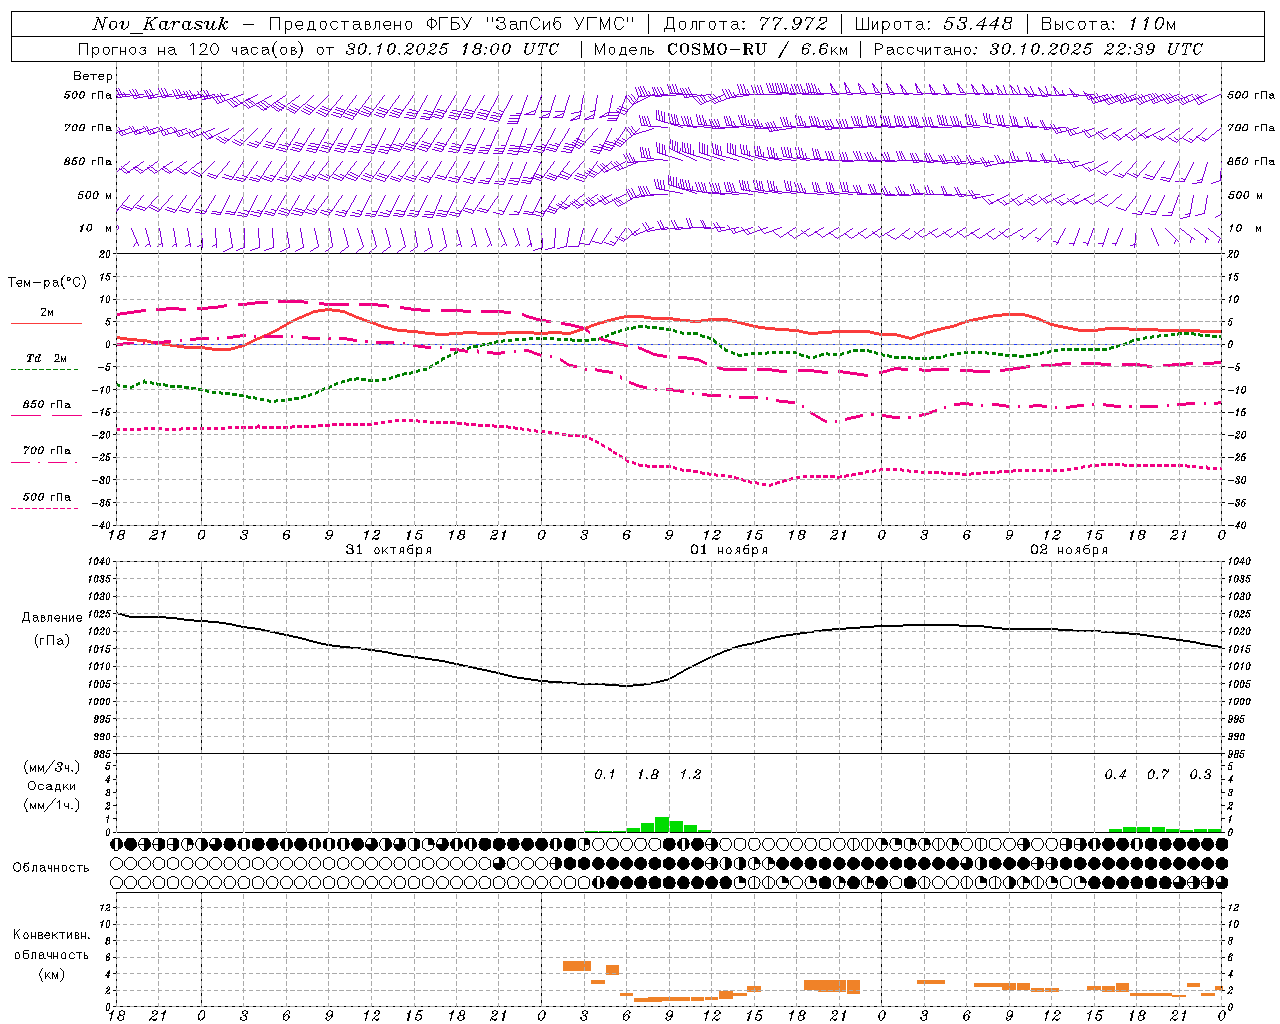This screenshot has width=1280, height=1024.
Task: Click the 'Прогноз на 120 часа(ов)' forecast header
Action: 193,49
